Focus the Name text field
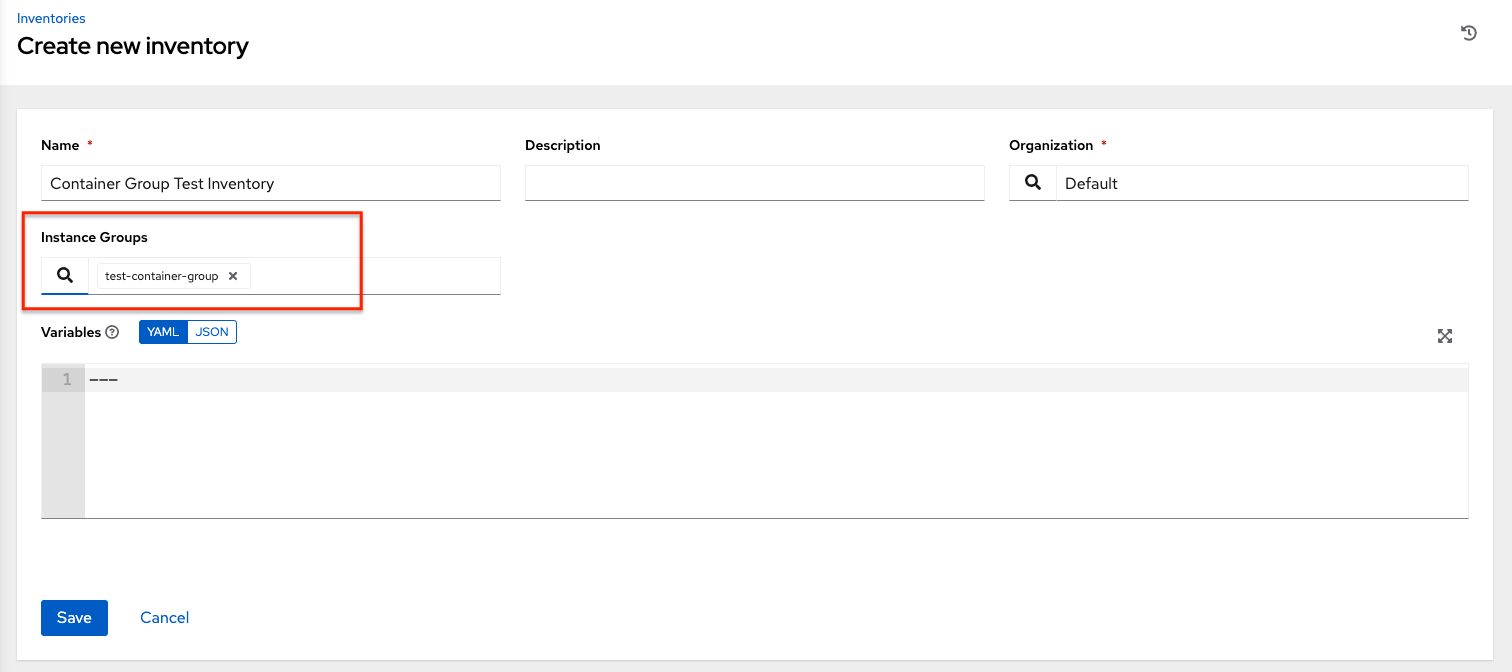The width and height of the screenshot is (1512, 672). (x=270, y=183)
